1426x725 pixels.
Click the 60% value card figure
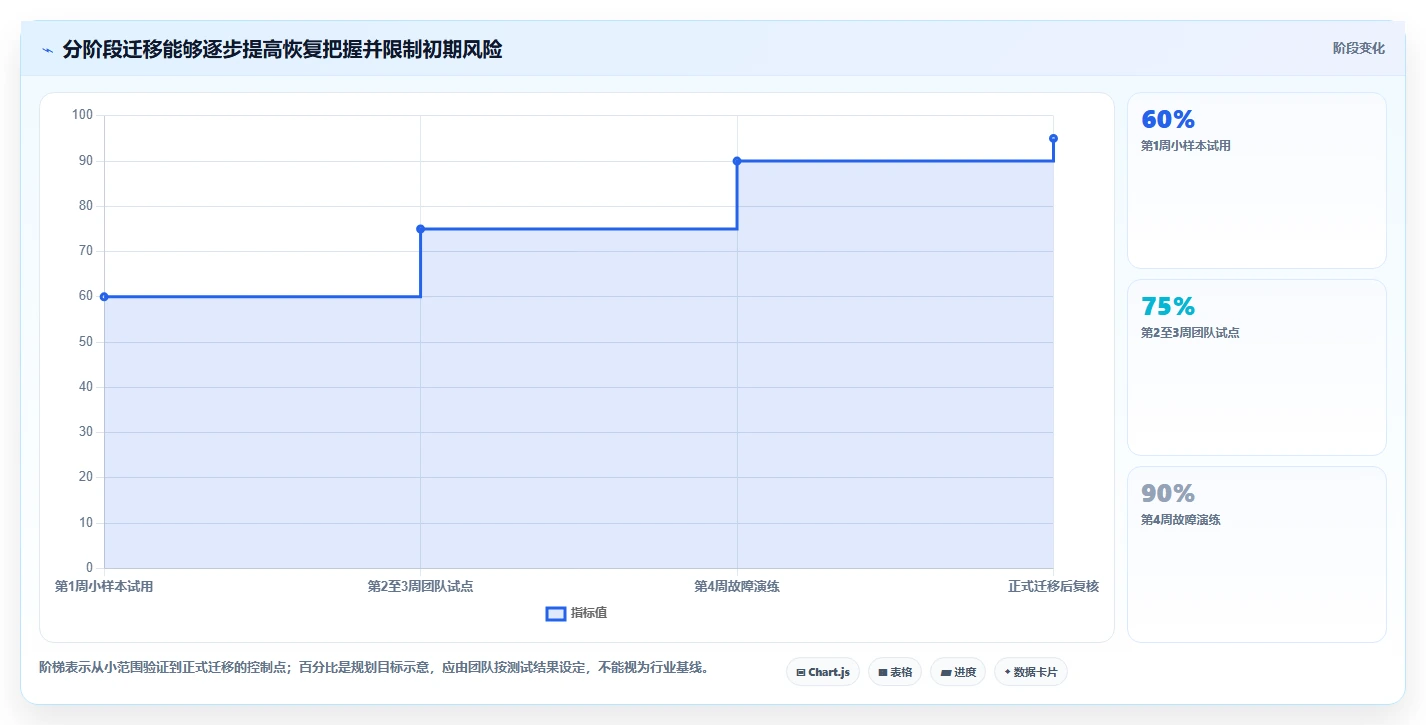[x=1168, y=120]
